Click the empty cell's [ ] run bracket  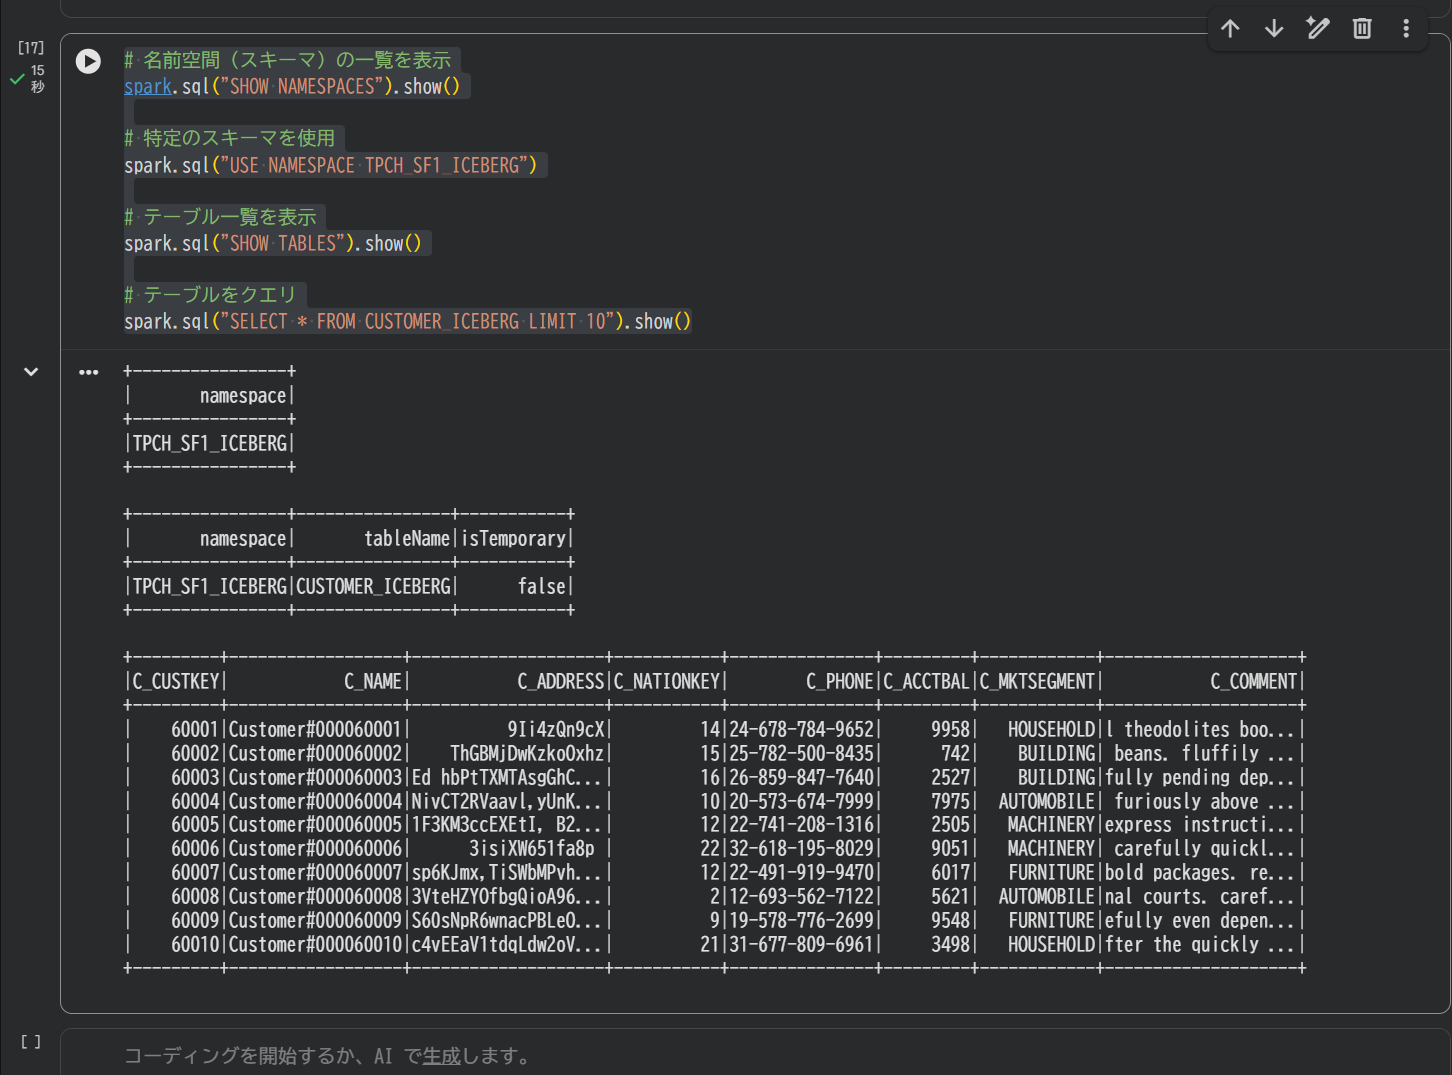coord(31,1042)
